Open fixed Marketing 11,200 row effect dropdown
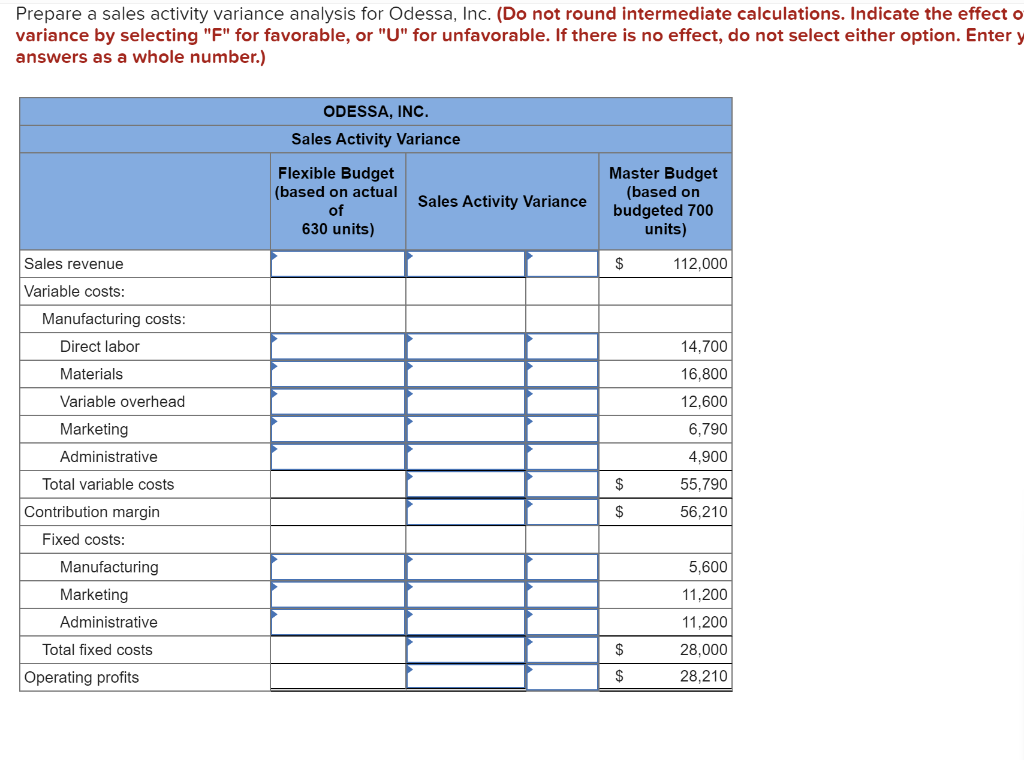1024x760 pixels. pos(562,595)
